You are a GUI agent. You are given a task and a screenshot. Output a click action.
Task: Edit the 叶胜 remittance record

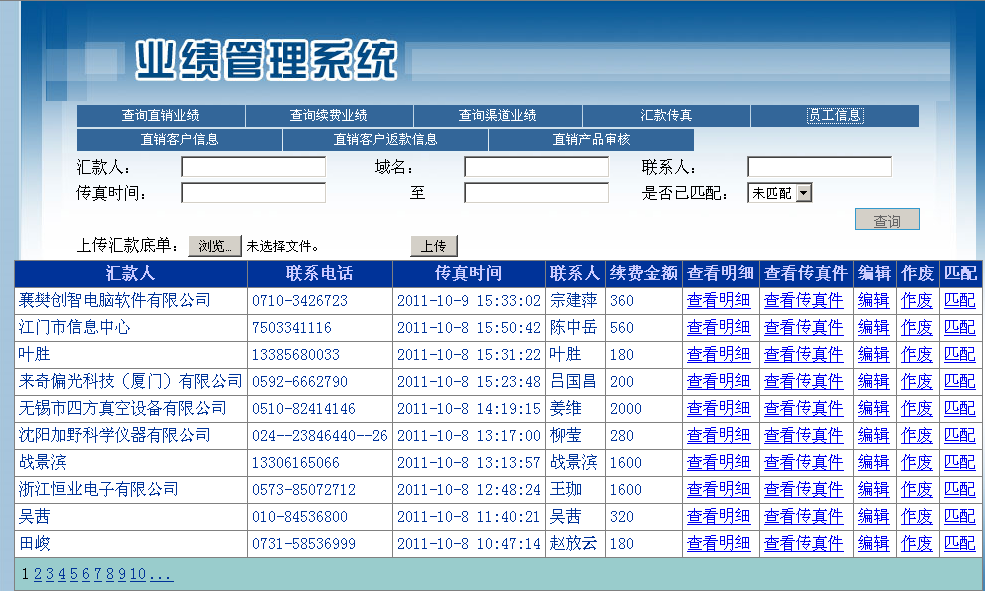click(x=874, y=355)
